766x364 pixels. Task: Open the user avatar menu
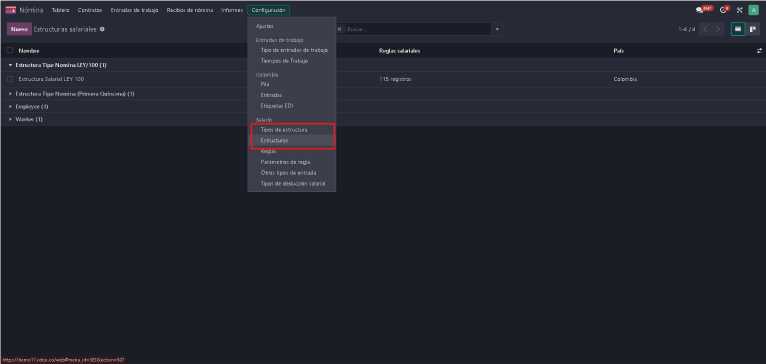tap(753, 10)
